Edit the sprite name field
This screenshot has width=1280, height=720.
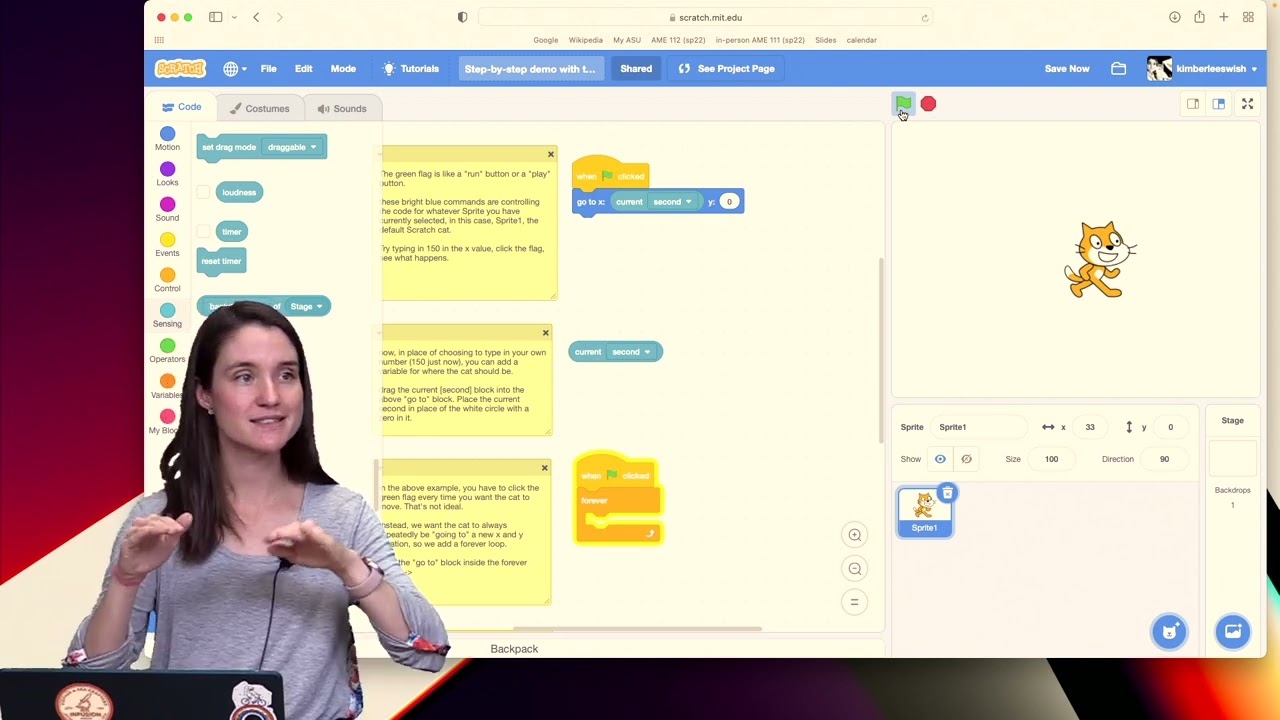[980, 427]
